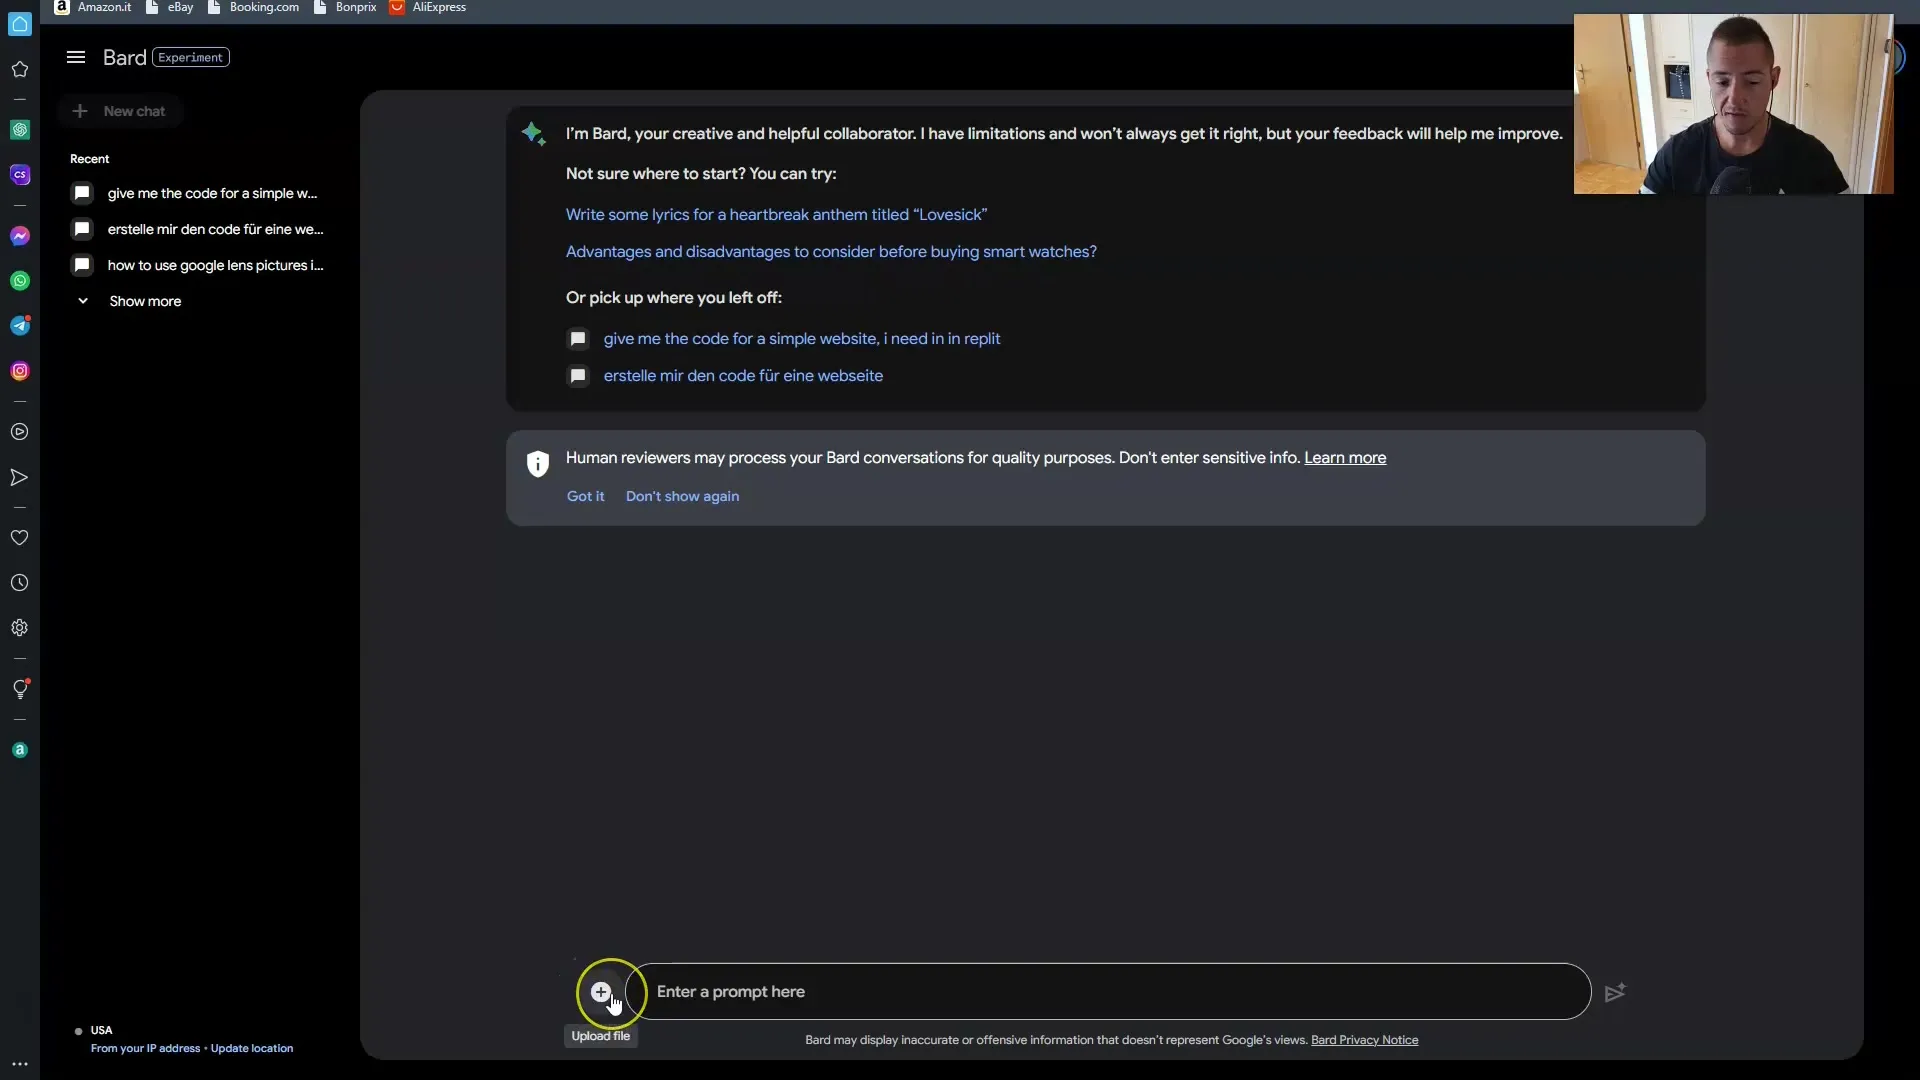Expand the recent chat about website code
The height and width of the screenshot is (1080, 1920).
(212, 193)
